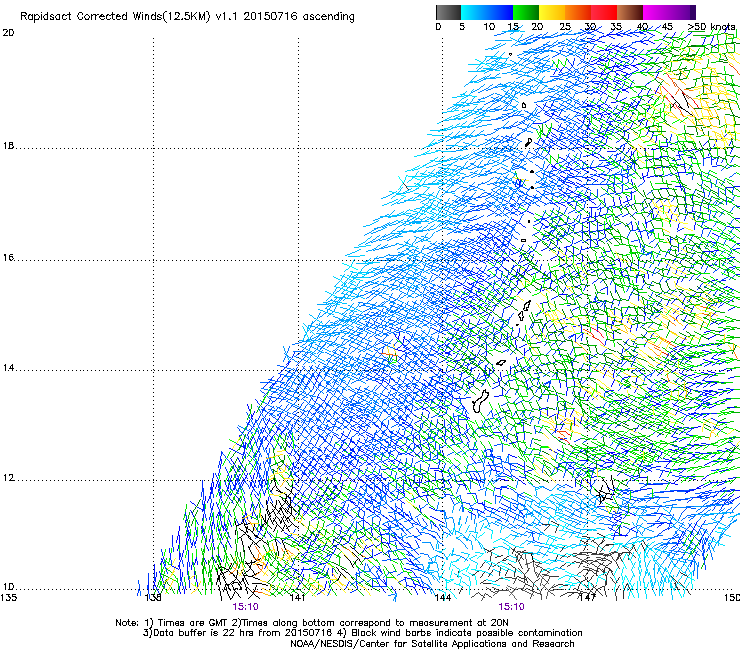The image size is (740, 650).
Task: Select the magenta 40-45 knots legend swatch
Action: tap(656, 12)
